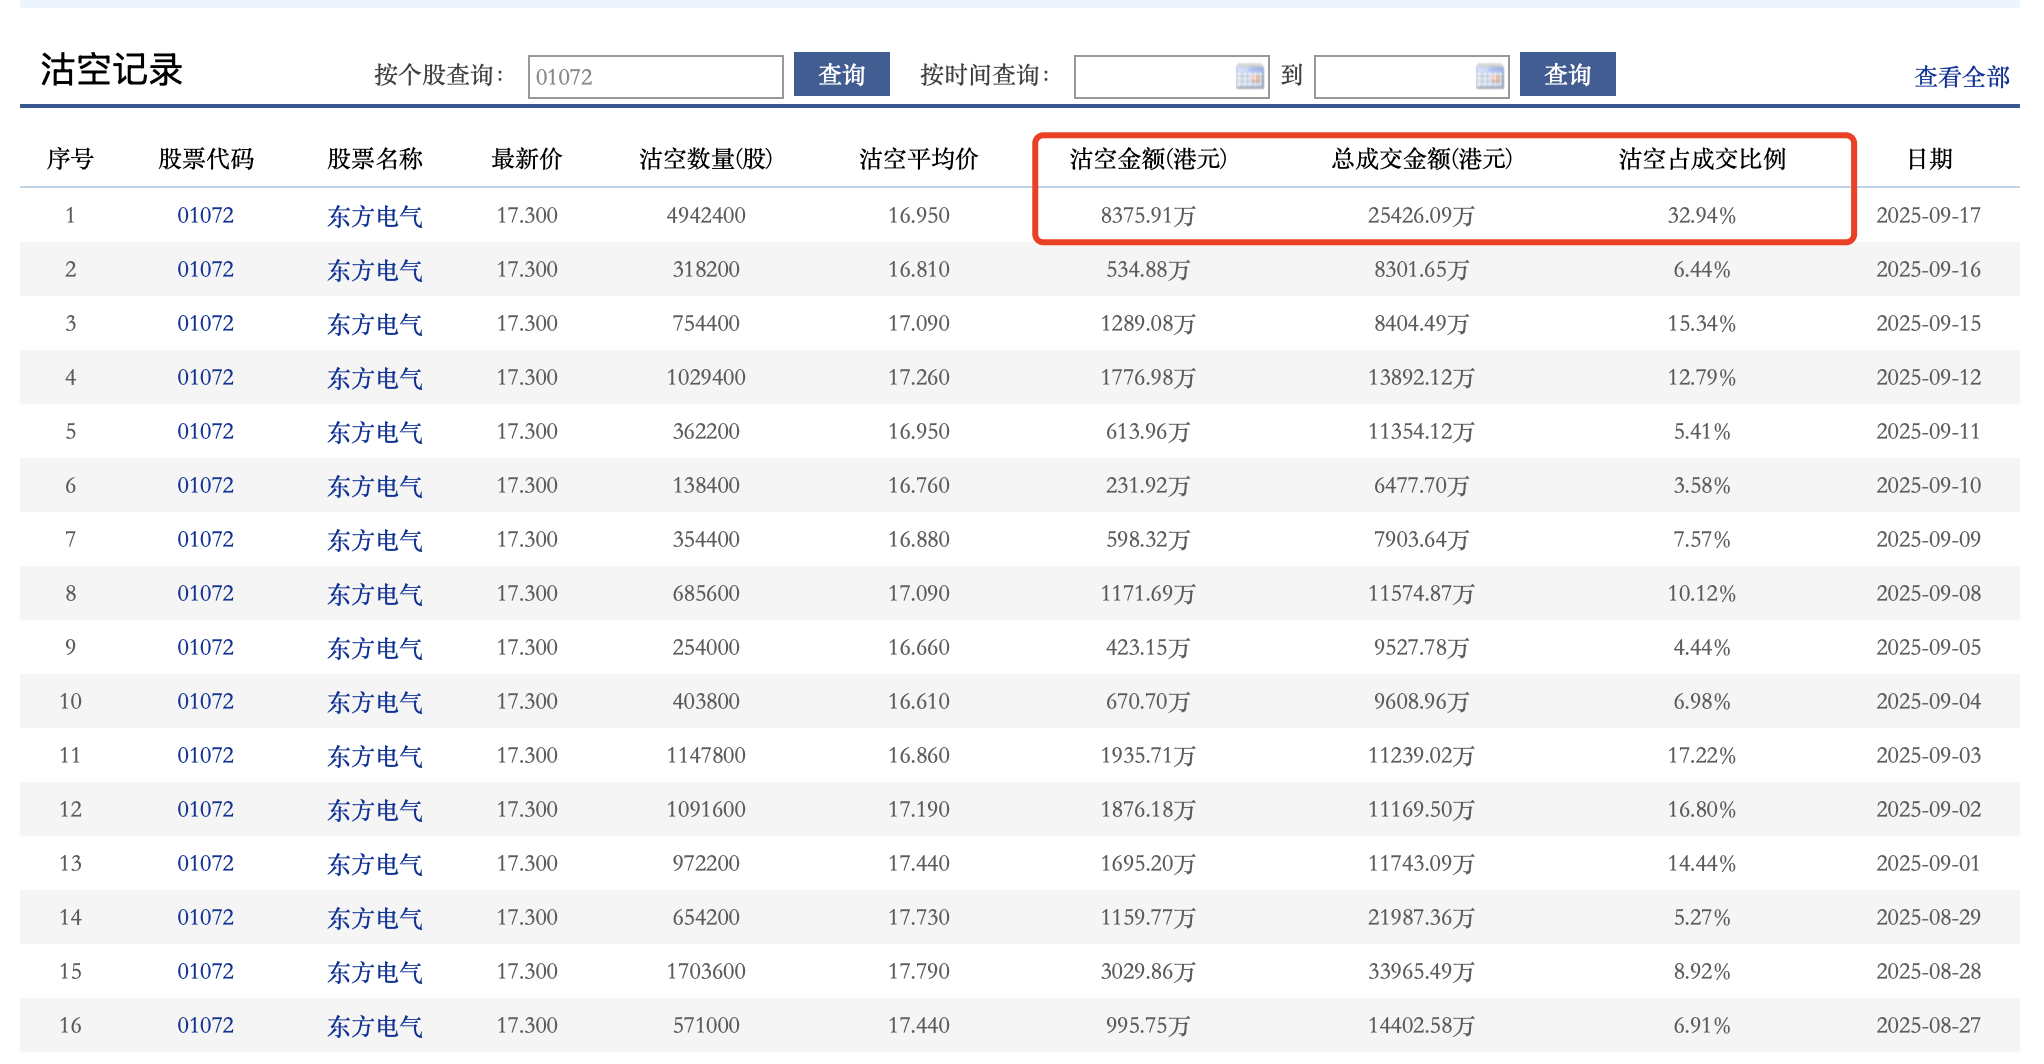
Task: Select the turnover value 25426.09万
Action: click(1421, 216)
